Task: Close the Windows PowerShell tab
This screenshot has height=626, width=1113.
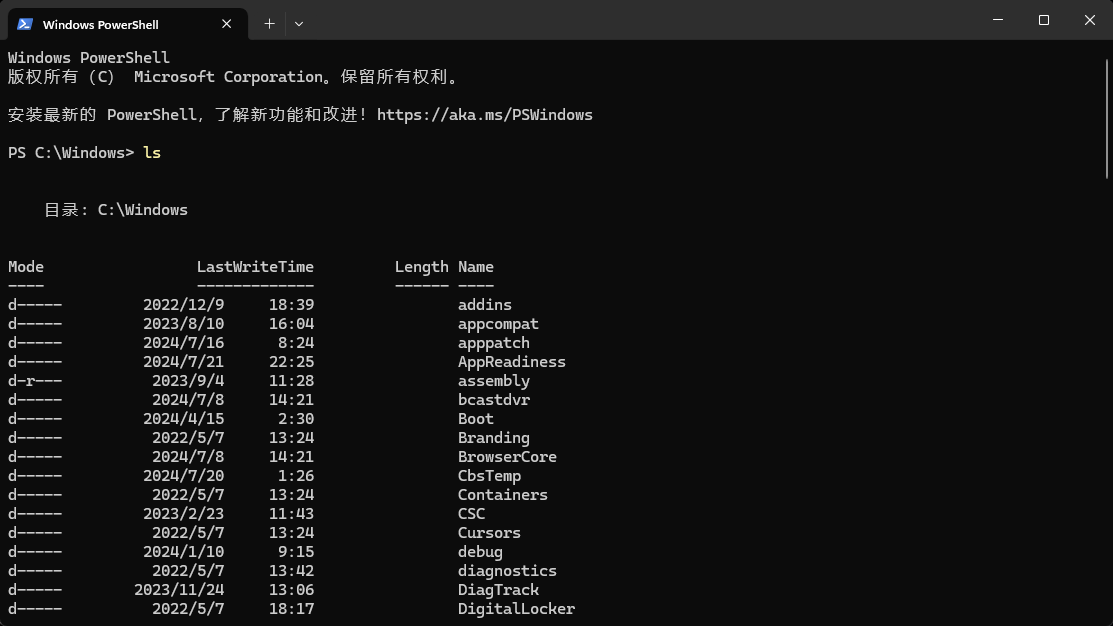Action: point(226,24)
